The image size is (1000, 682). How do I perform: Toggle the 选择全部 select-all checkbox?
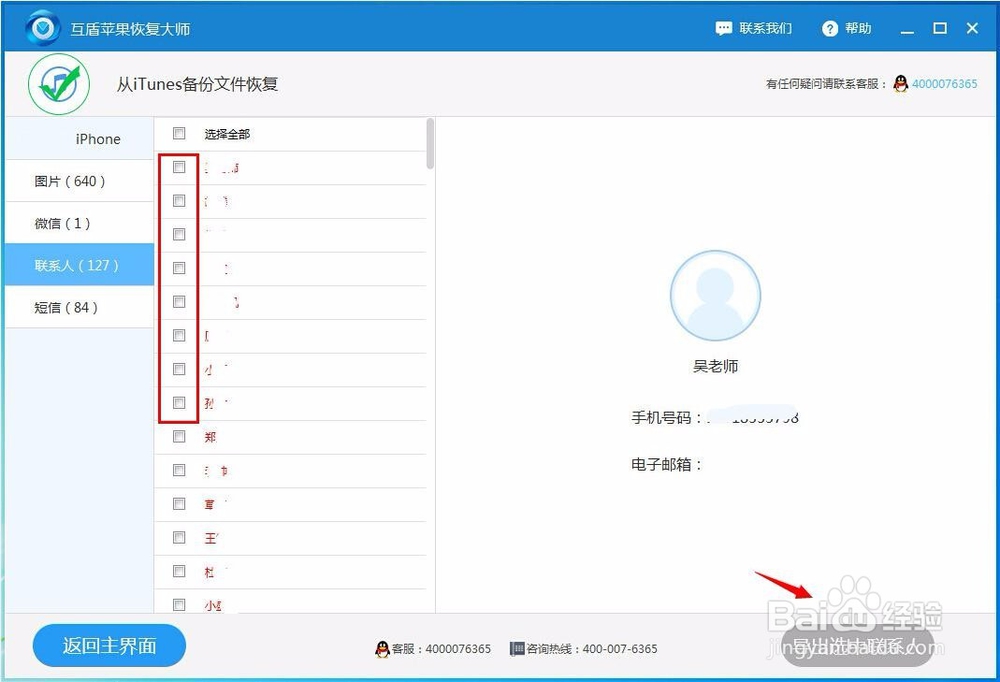pos(179,133)
